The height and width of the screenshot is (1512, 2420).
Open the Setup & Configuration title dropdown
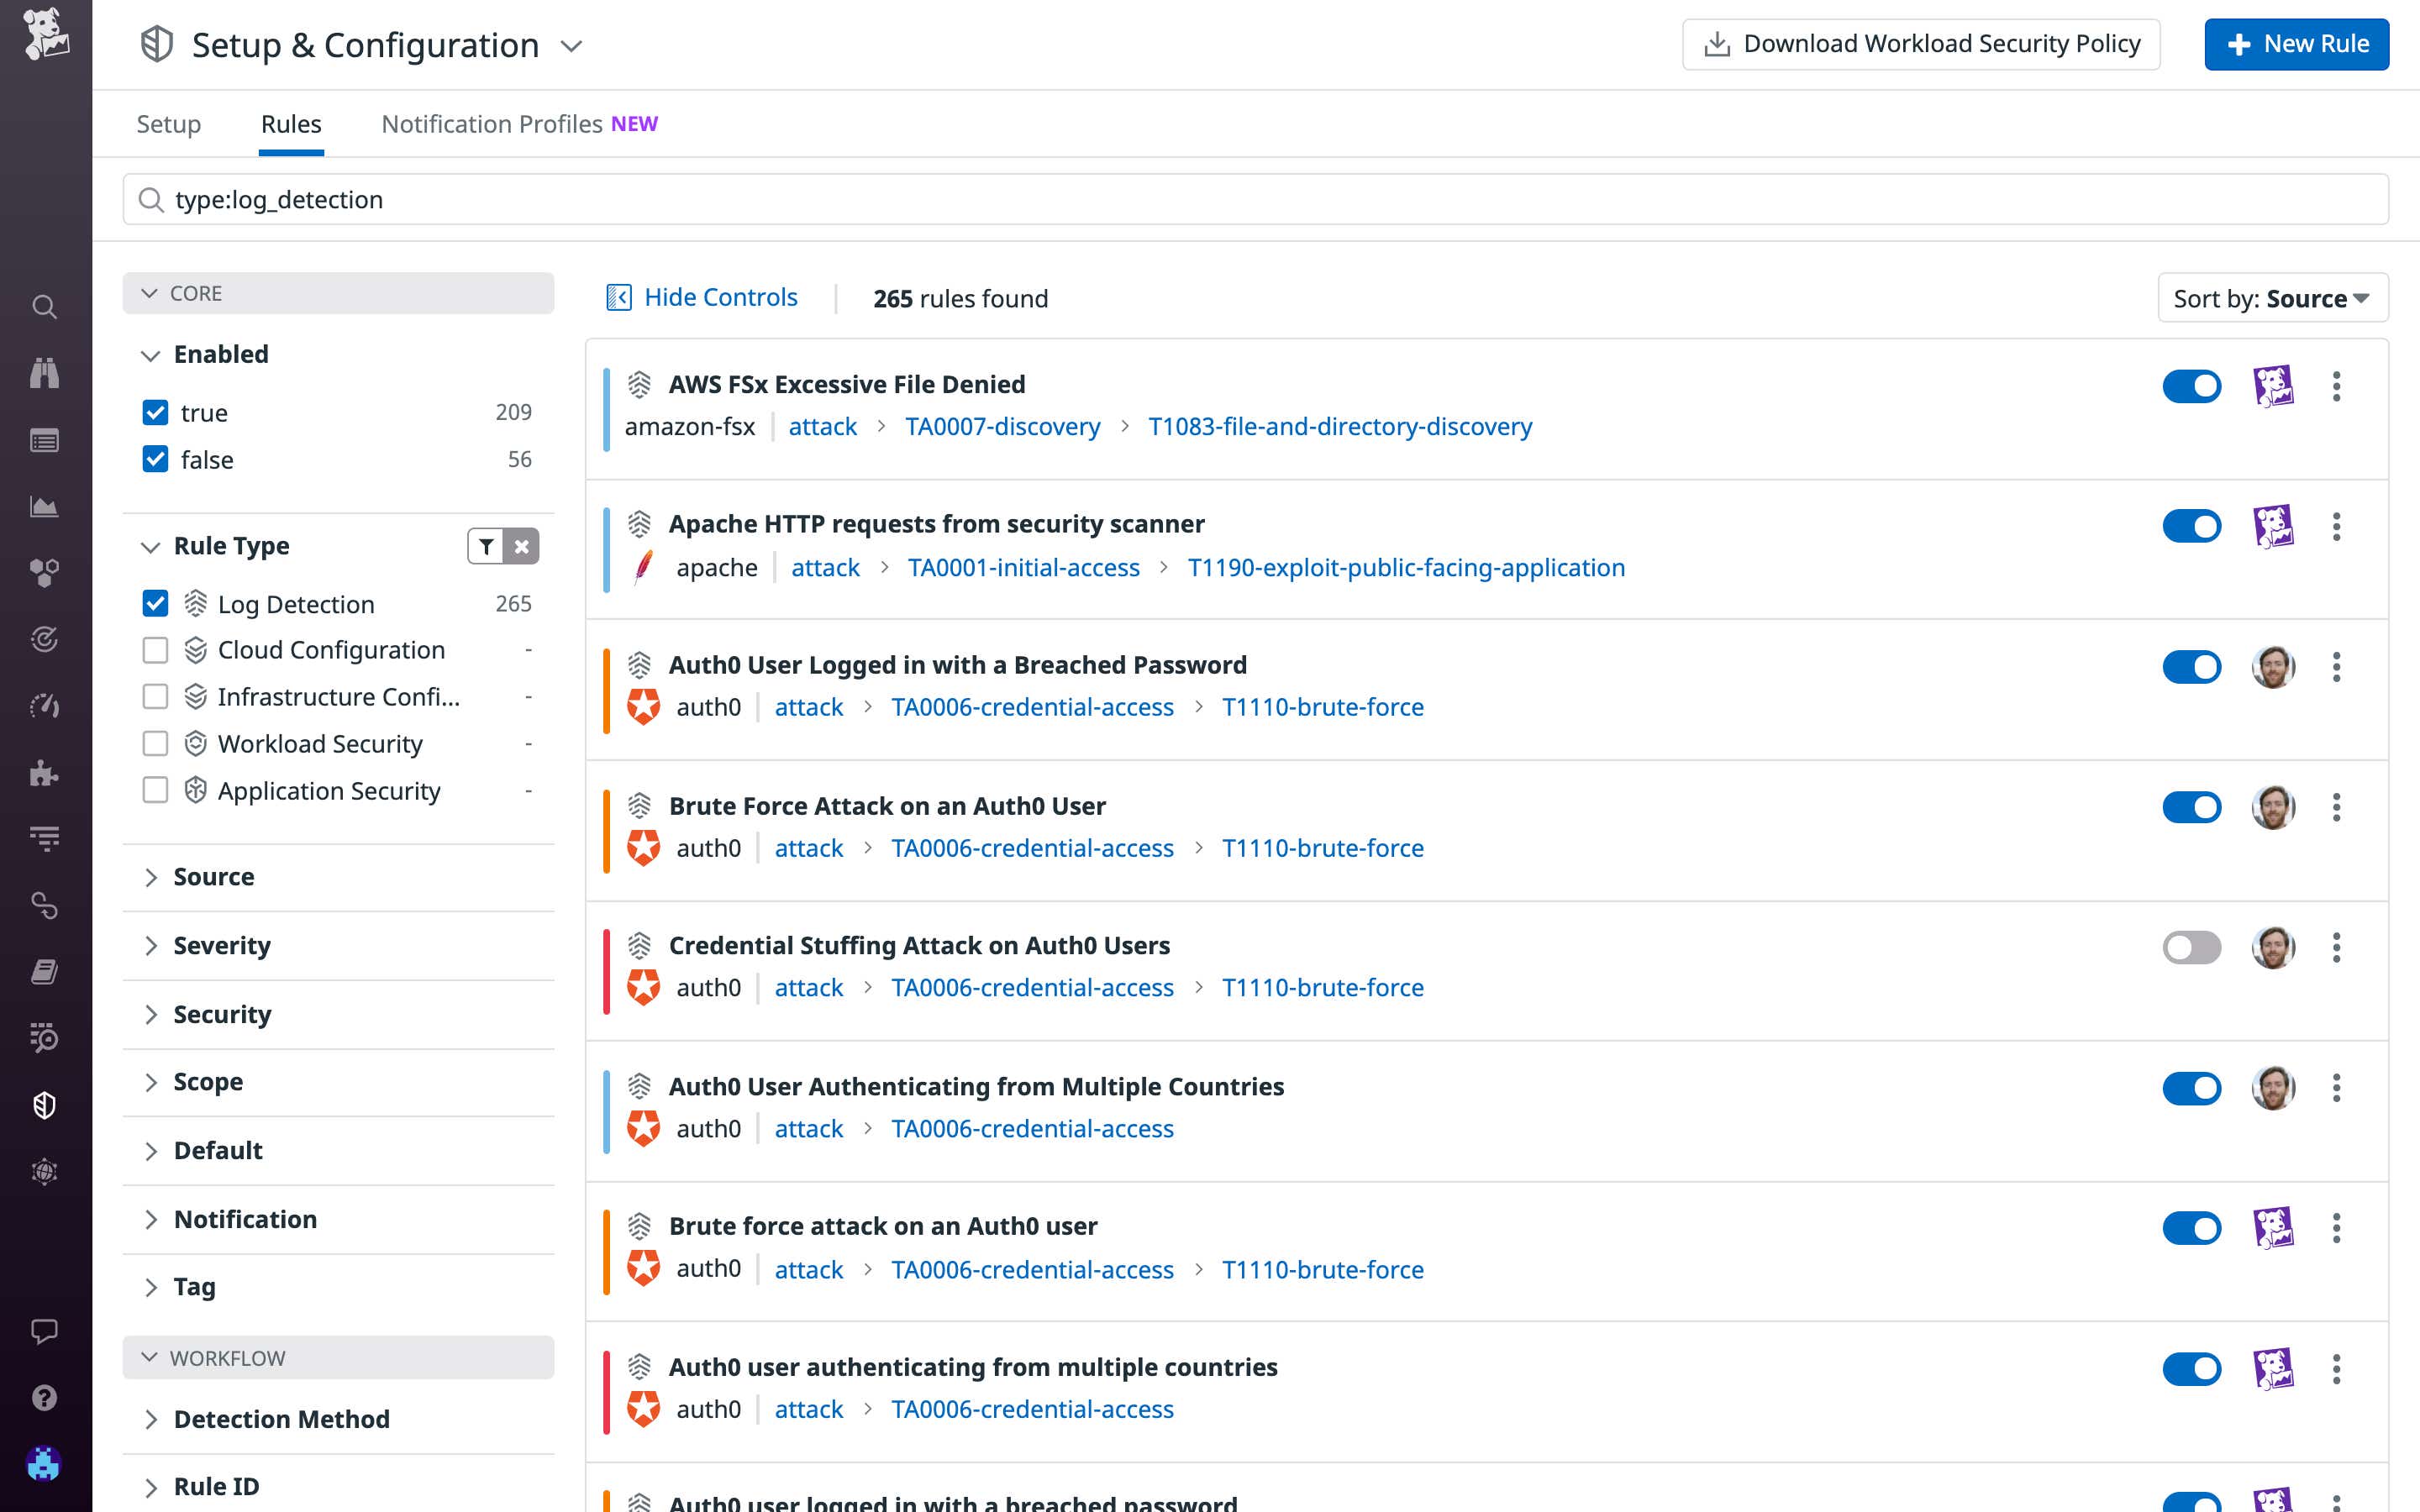click(571, 46)
